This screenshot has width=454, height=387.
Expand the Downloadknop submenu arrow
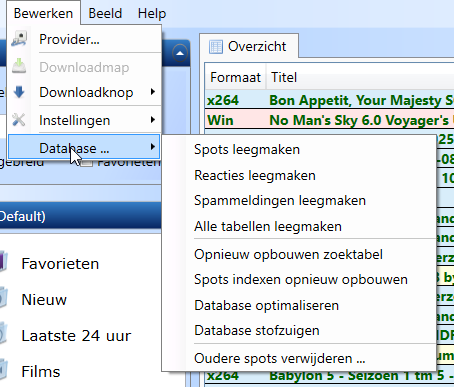click(153, 91)
